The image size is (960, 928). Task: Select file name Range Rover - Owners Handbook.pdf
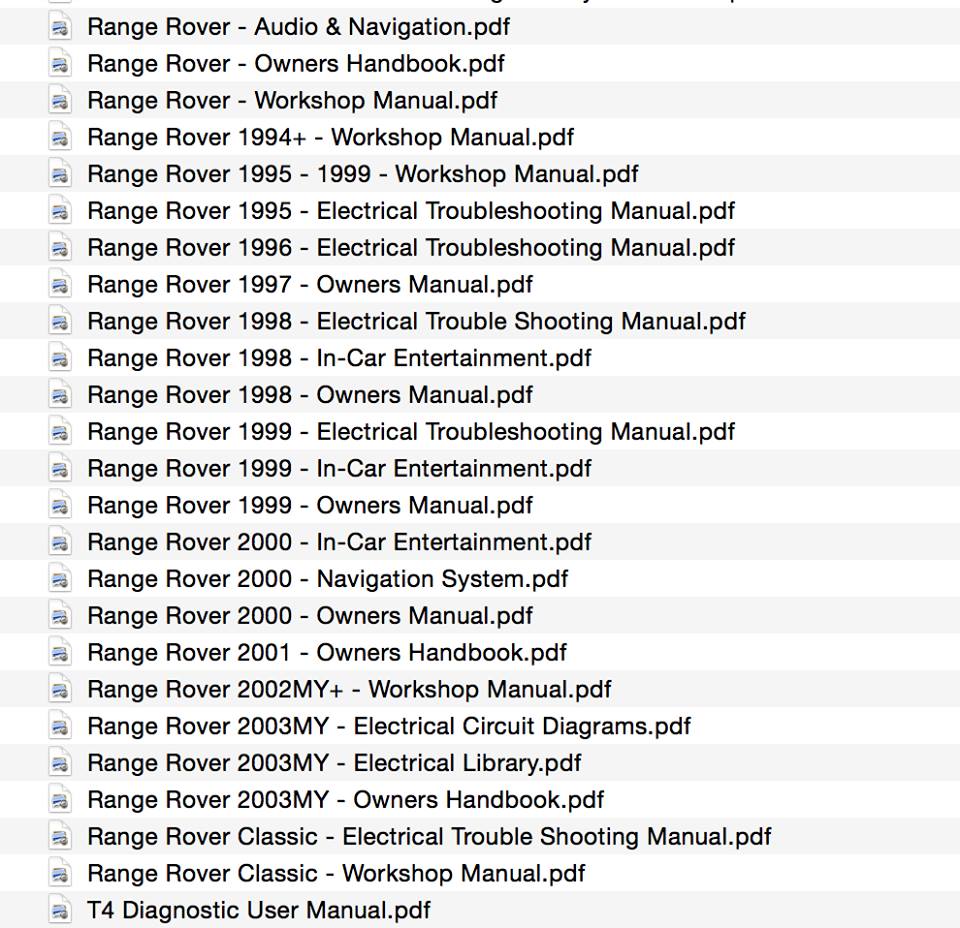click(296, 64)
